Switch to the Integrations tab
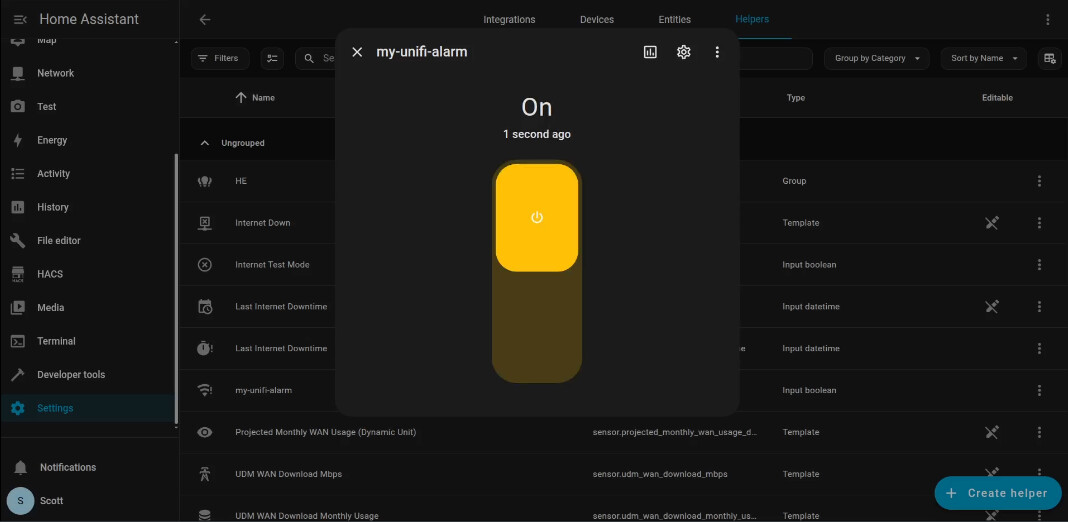This screenshot has width=1068, height=522. pyautogui.click(x=509, y=19)
